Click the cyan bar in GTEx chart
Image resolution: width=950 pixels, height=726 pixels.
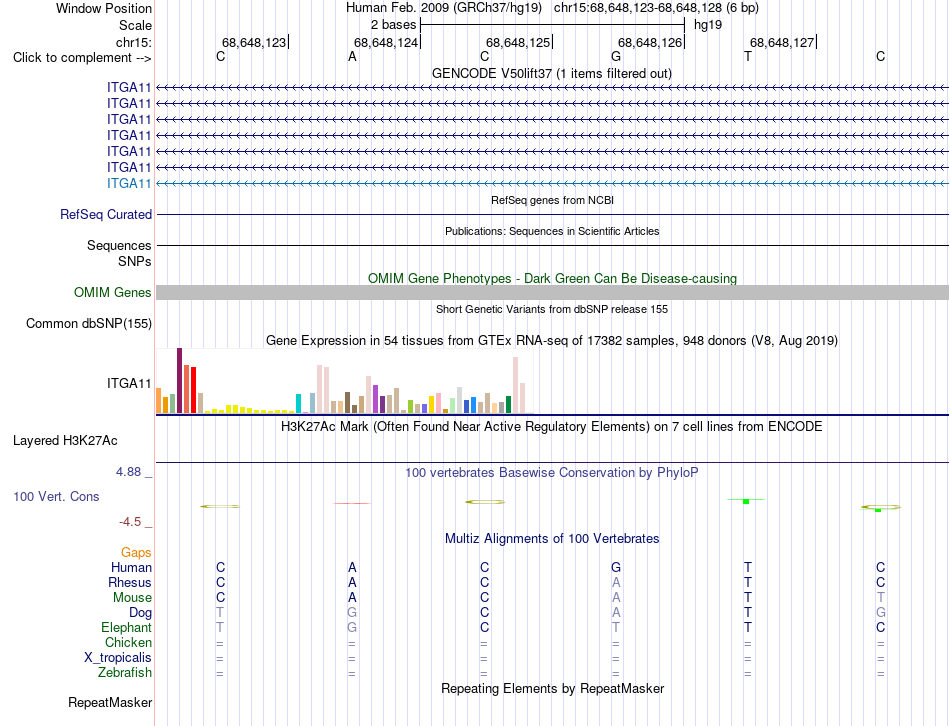(298, 404)
